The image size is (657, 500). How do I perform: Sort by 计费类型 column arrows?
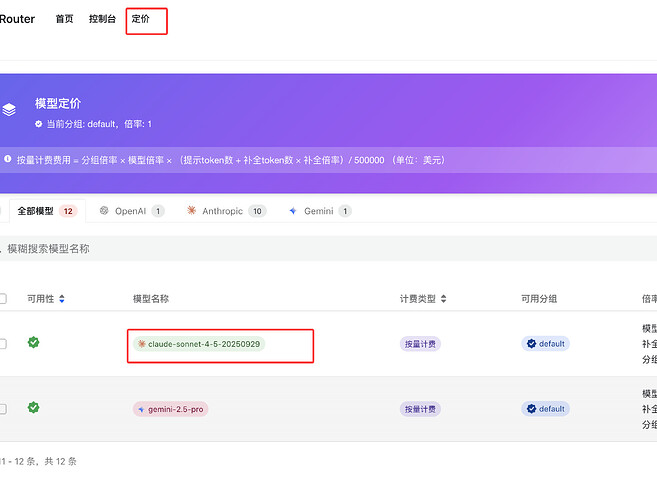pyautogui.click(x=444, y=299)
